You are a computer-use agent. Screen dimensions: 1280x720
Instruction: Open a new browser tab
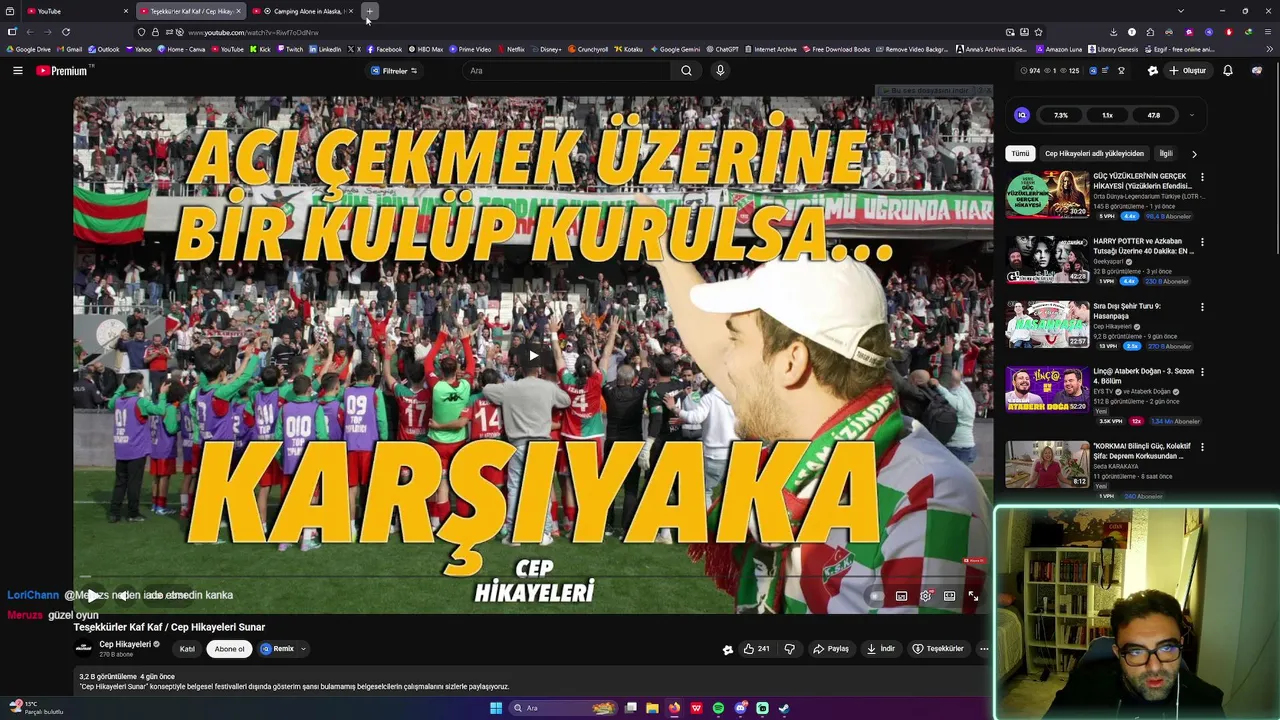pos(369,11)
